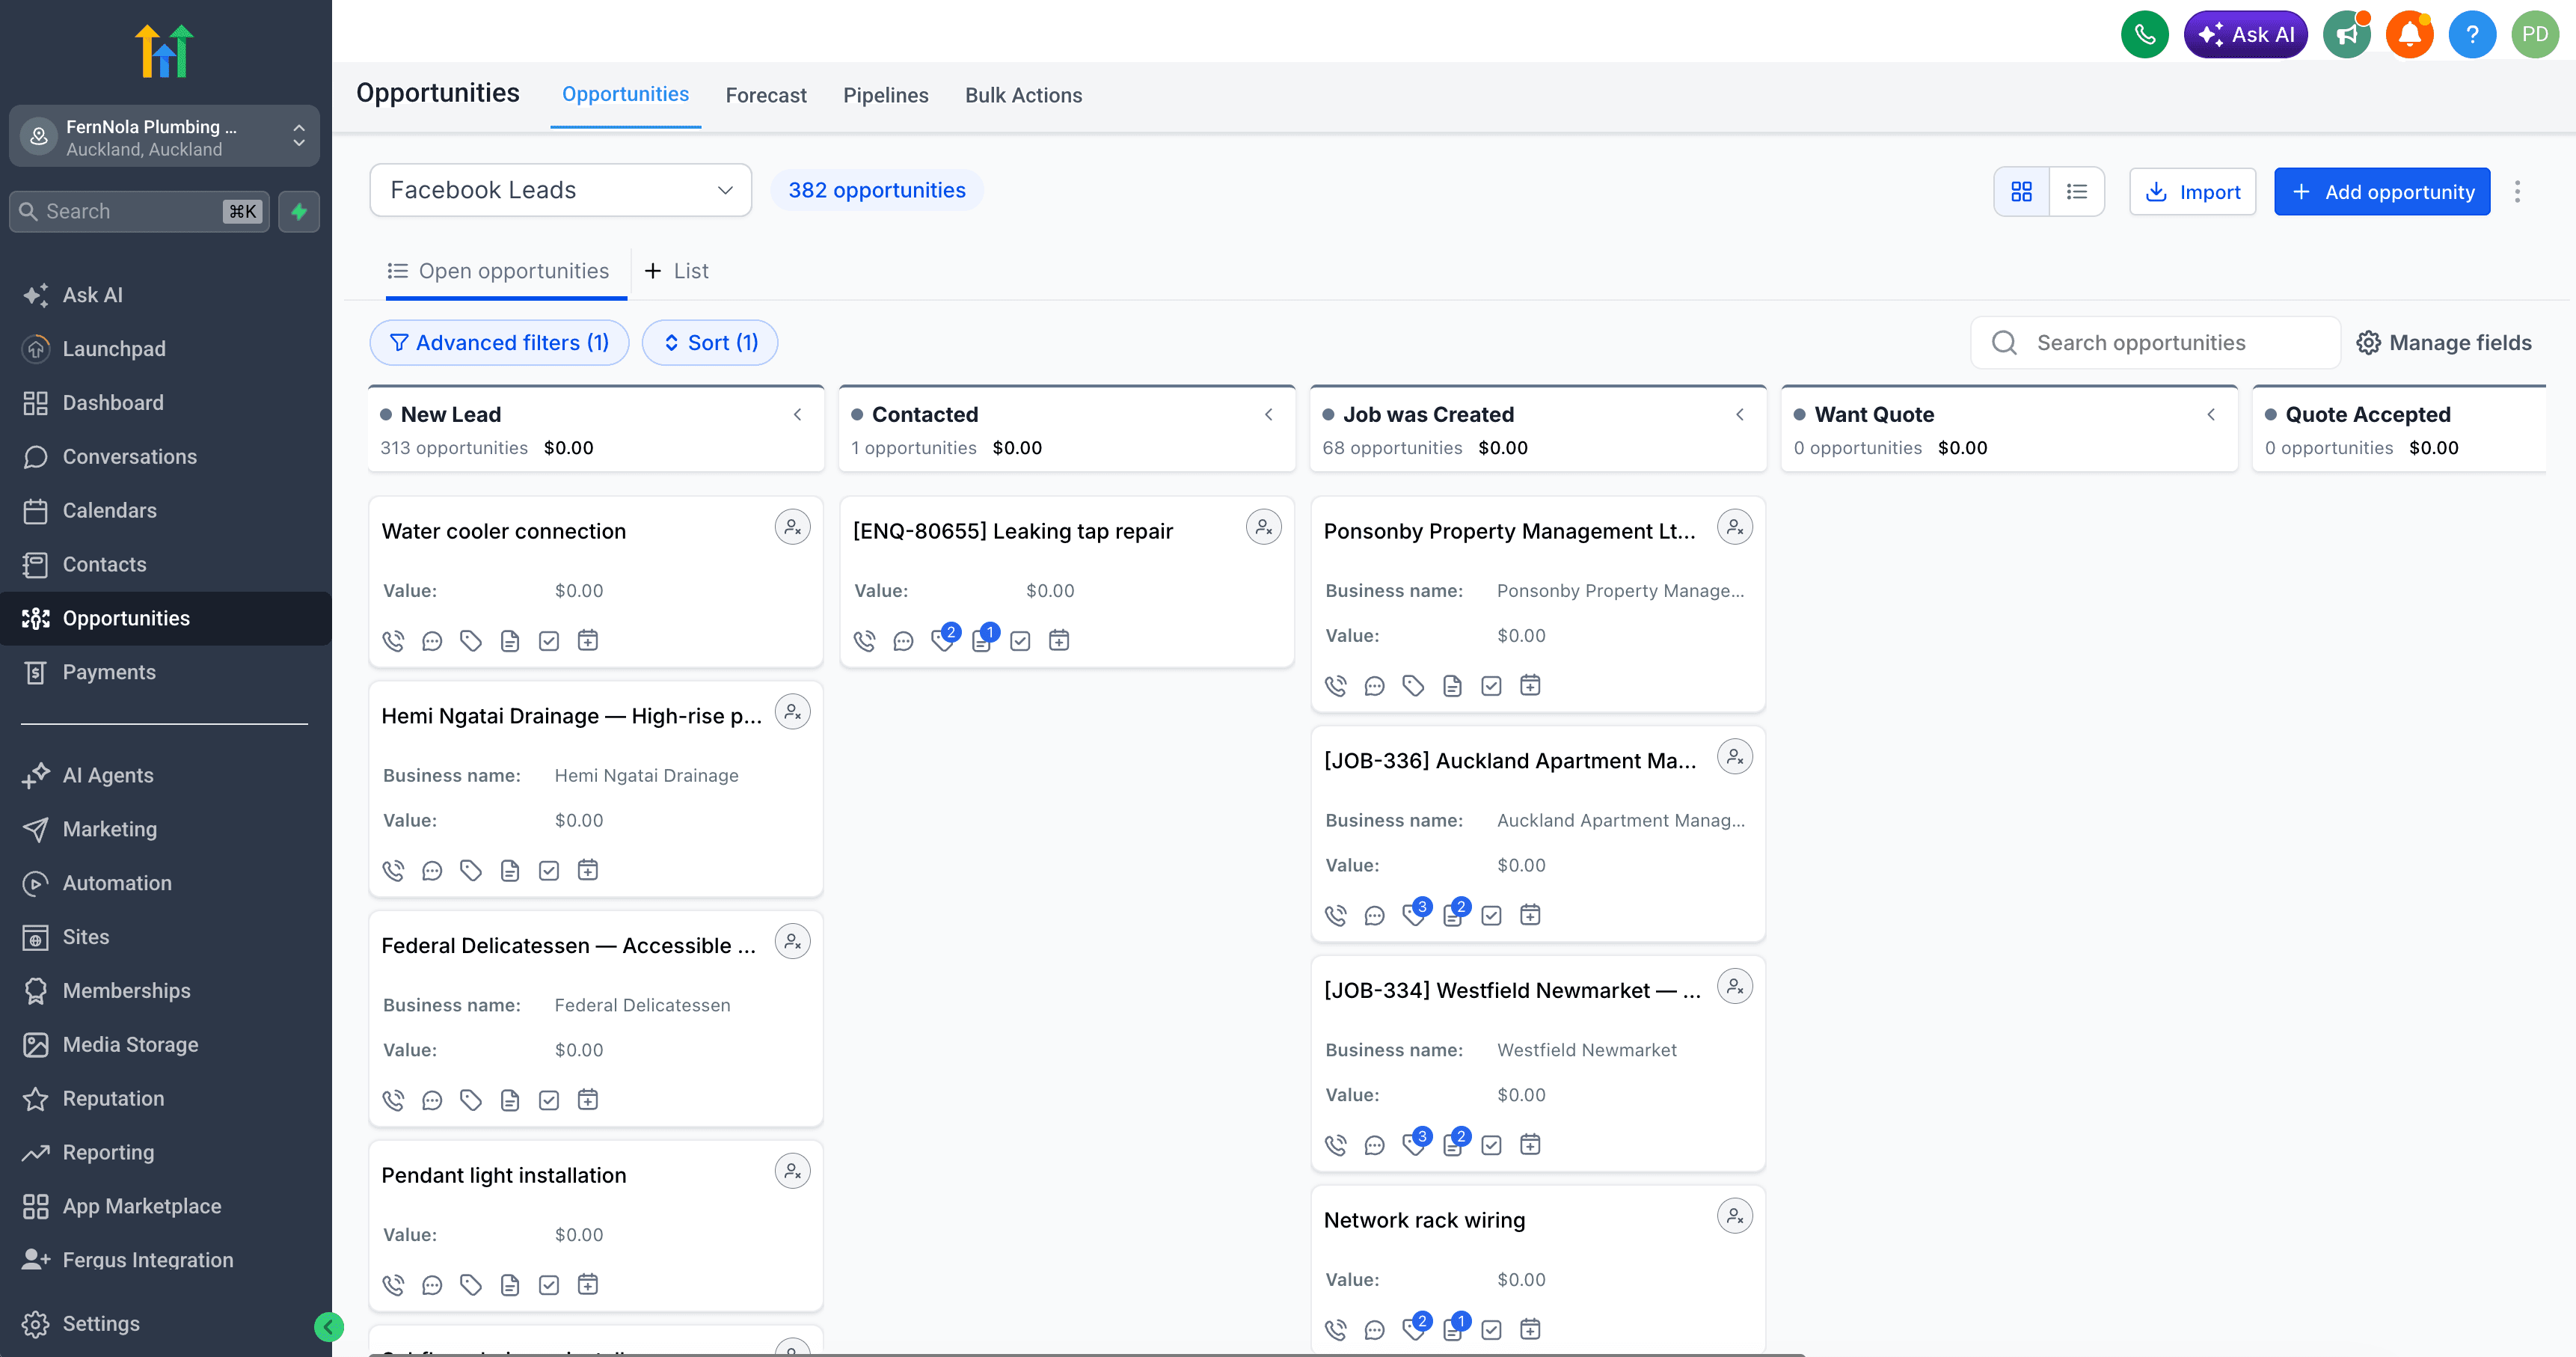2576x1357 pixels.
Task: Click the help question mark icon
Action: point(2472,35)
